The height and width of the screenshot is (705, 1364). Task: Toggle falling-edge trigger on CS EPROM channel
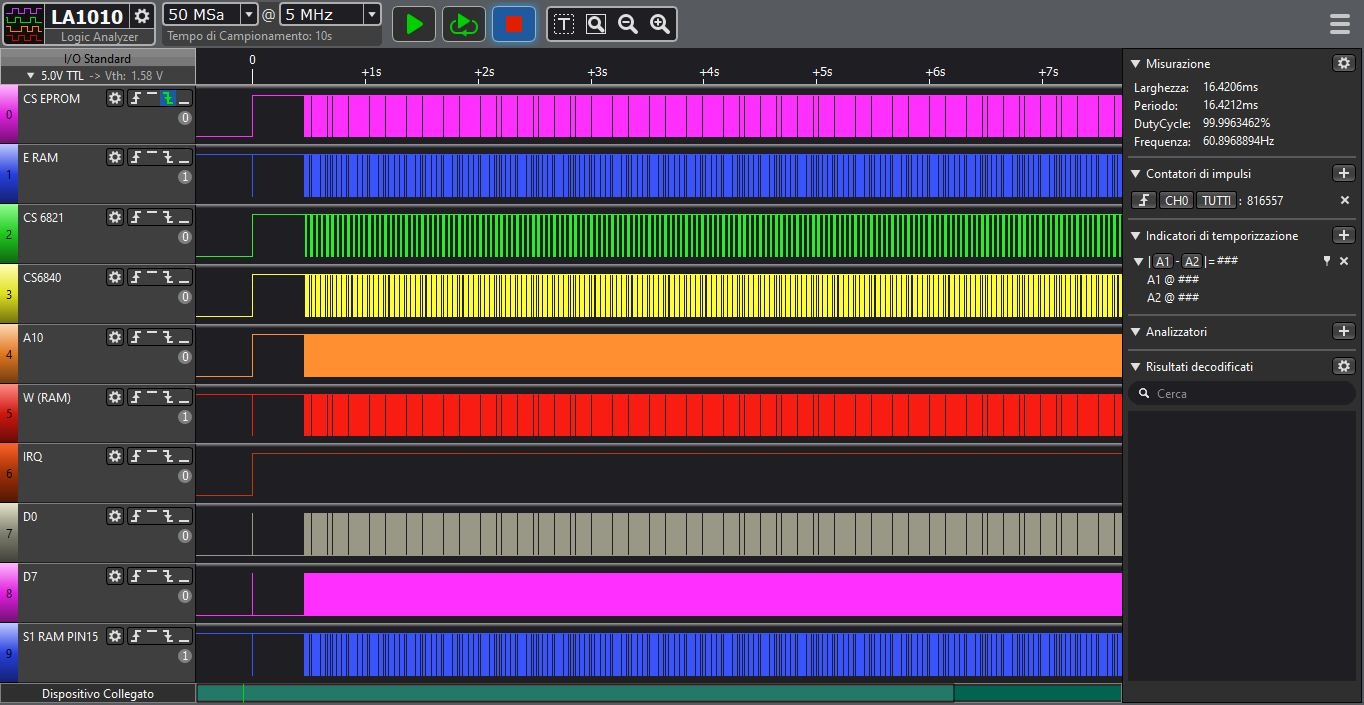point(168,98)
